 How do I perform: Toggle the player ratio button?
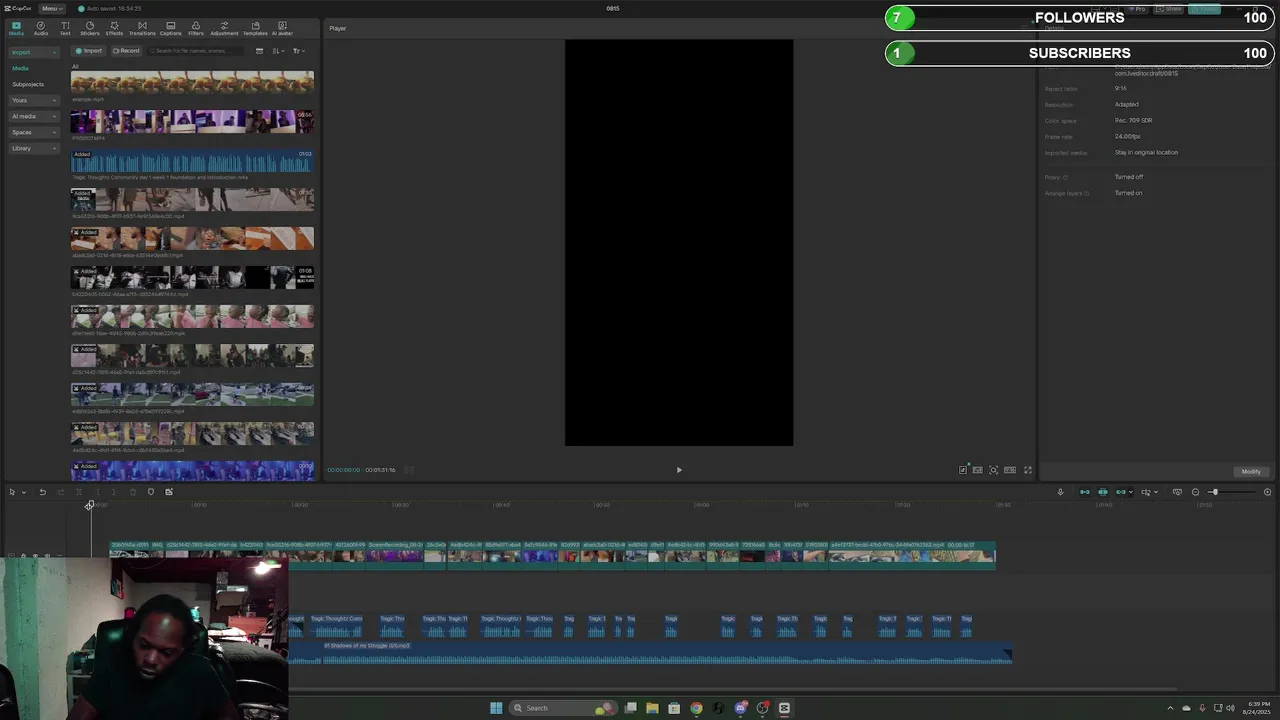[x=1010, y=470]
